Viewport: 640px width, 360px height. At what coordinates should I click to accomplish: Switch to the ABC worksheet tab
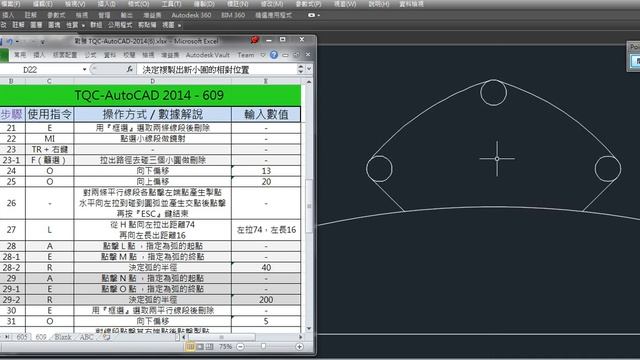pyautogui.click(x=87, y=337)
